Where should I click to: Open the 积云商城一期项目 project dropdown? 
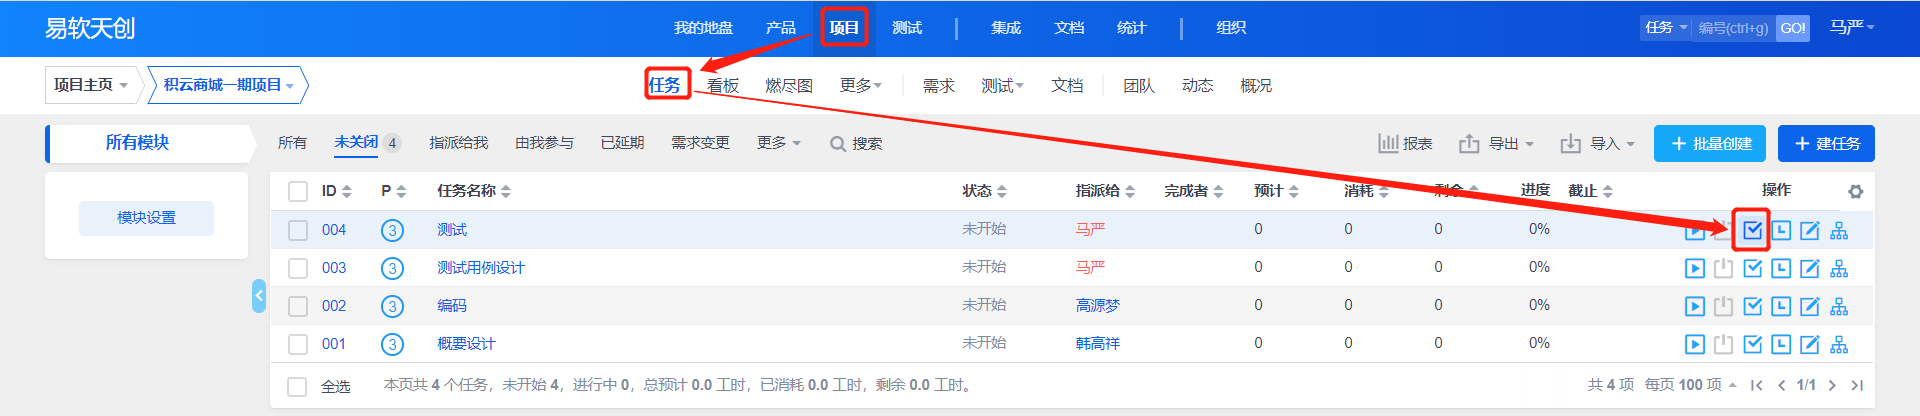coord(228,86)
